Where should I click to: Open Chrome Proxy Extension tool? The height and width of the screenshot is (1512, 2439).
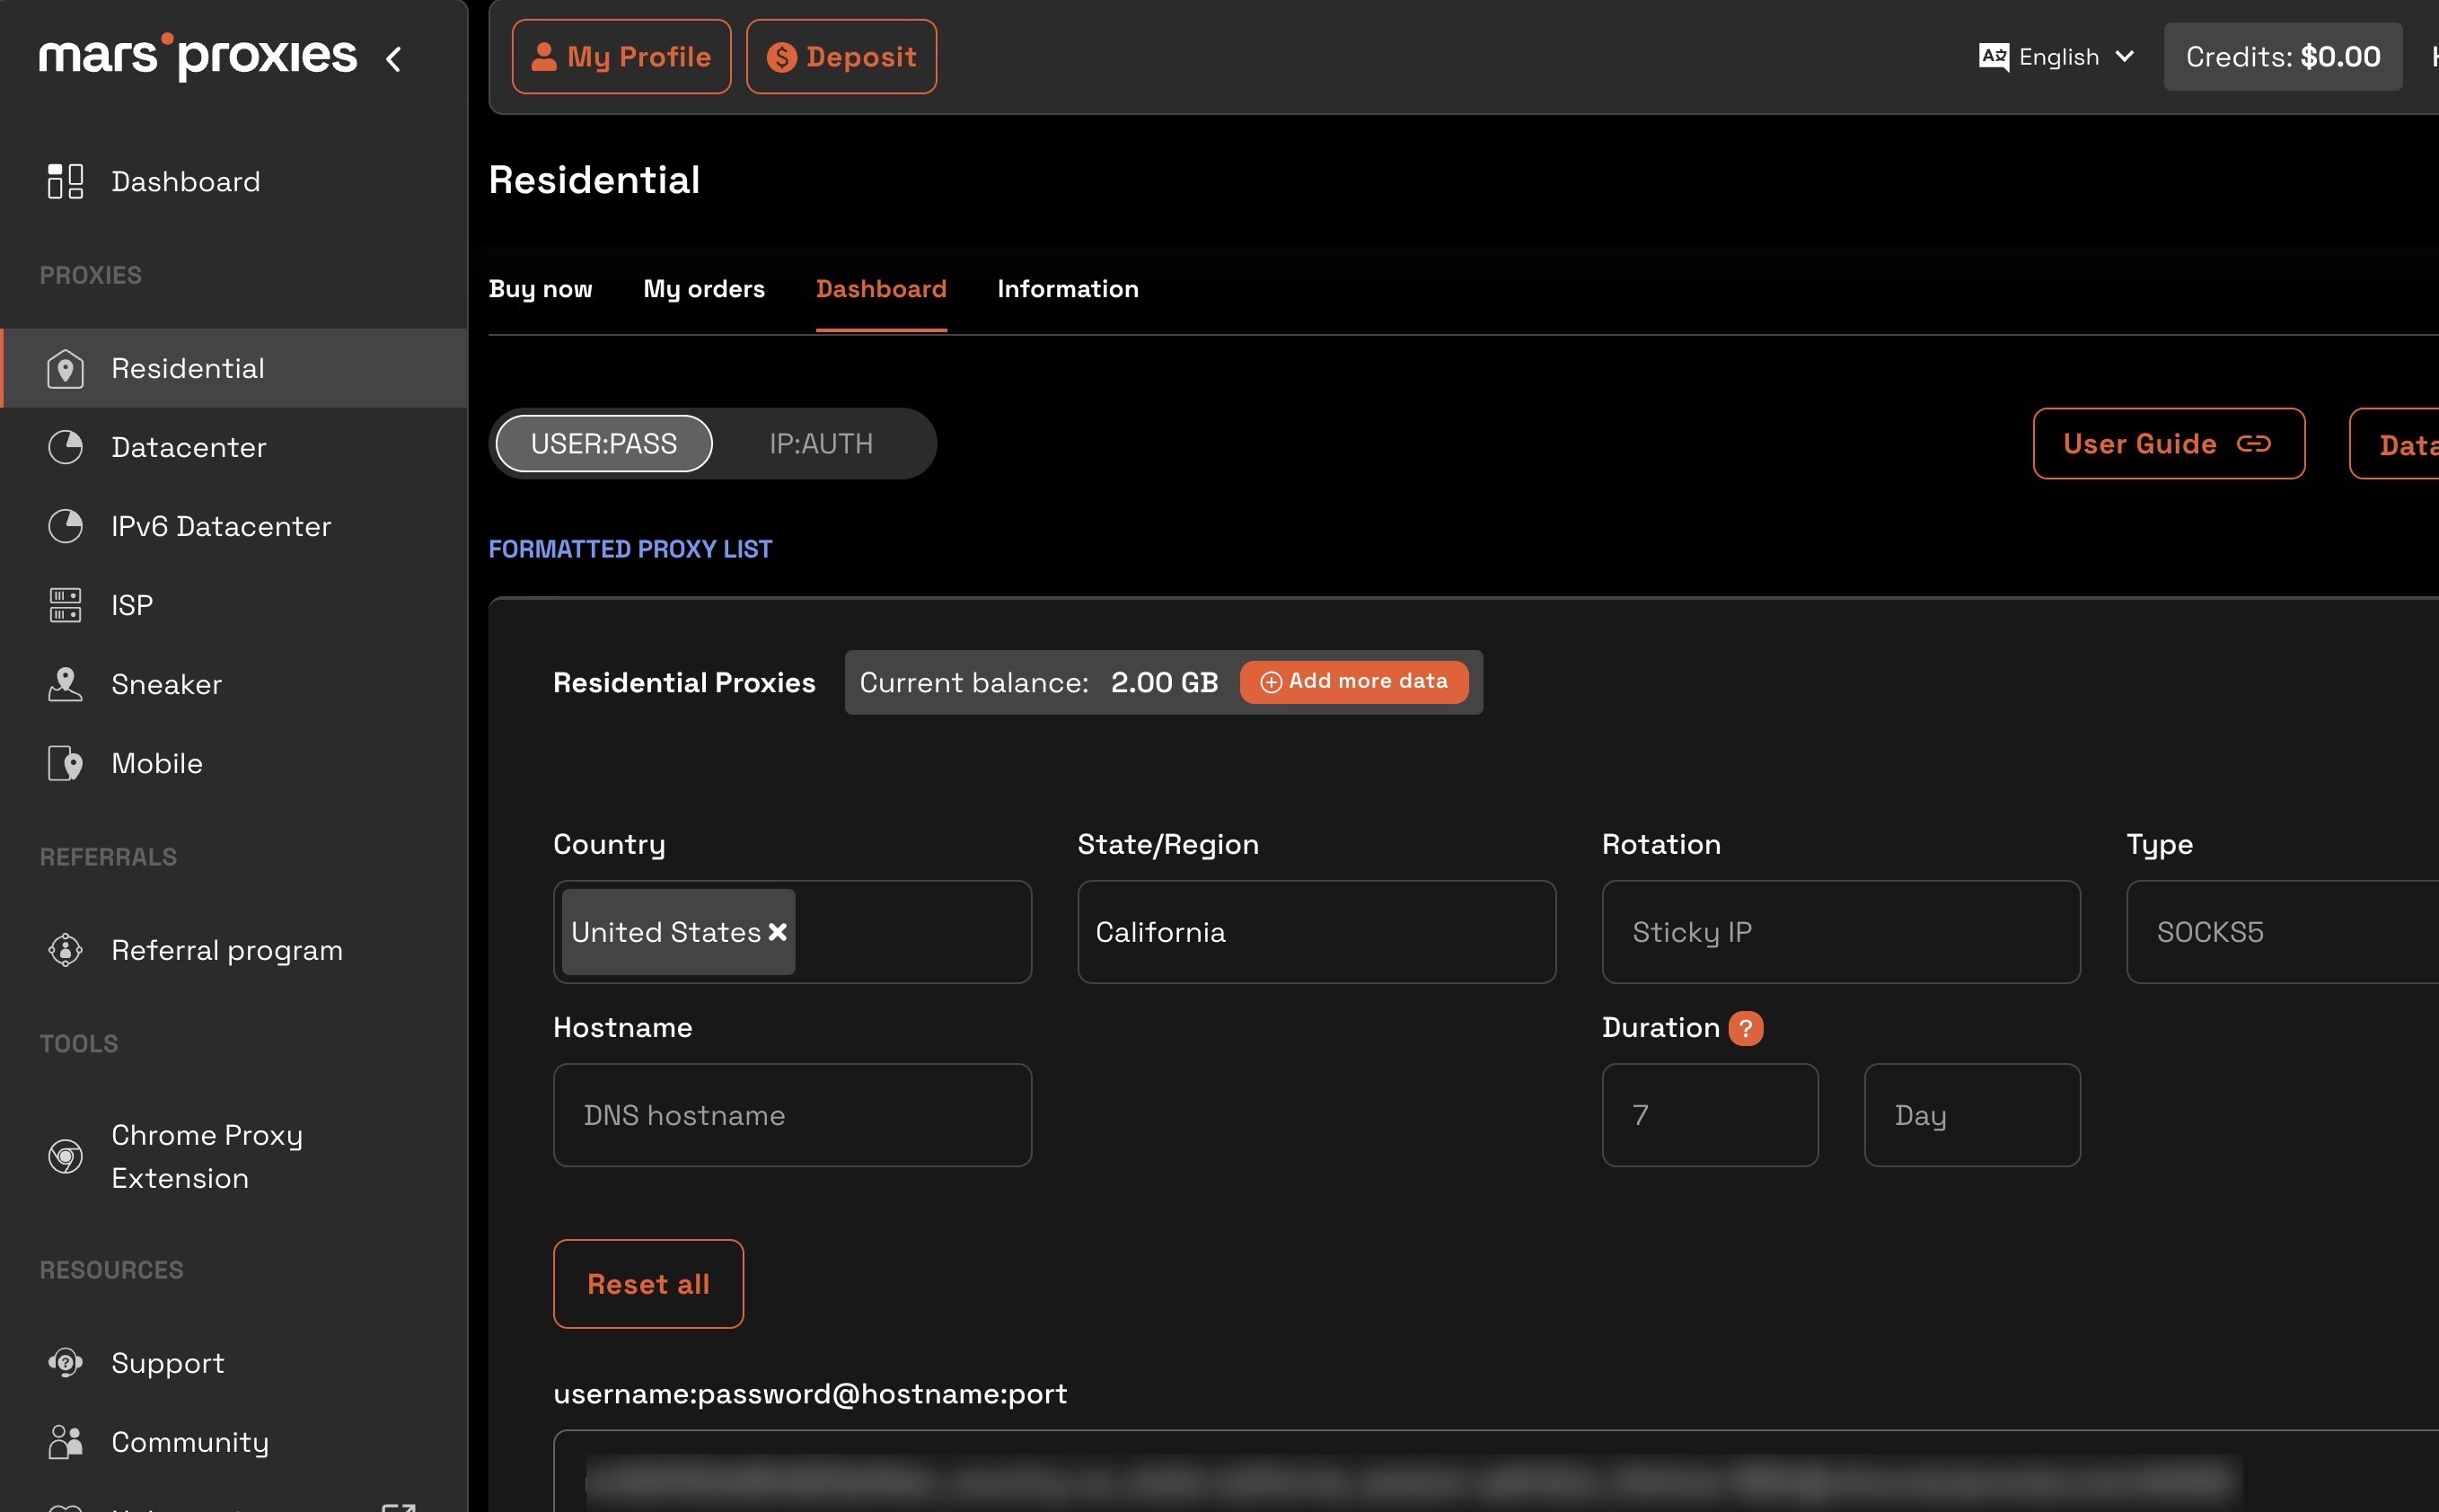coord(234,1156)
